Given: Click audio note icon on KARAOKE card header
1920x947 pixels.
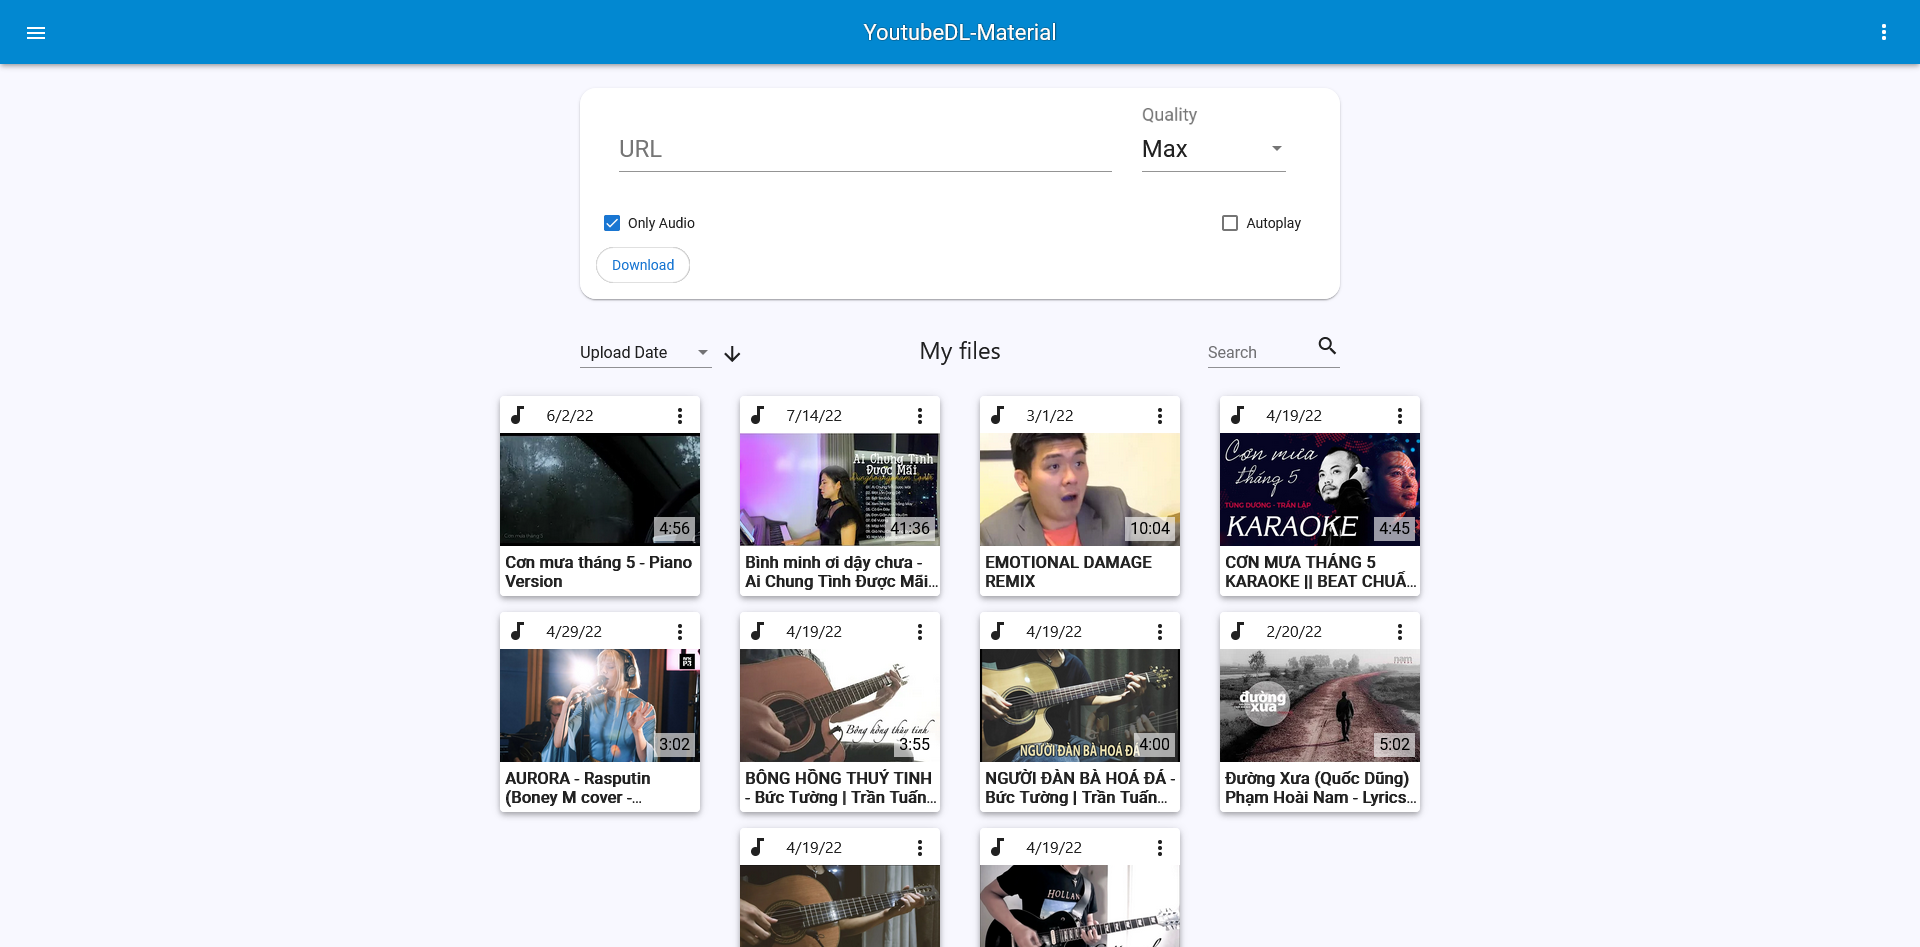Looking at the screenshot, I should [1238, 415].
